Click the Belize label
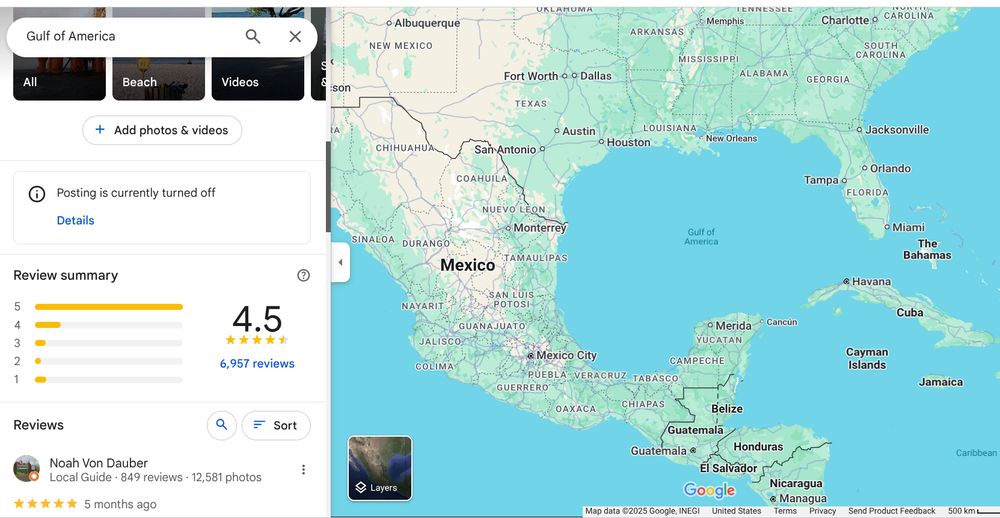 (726, 409)
